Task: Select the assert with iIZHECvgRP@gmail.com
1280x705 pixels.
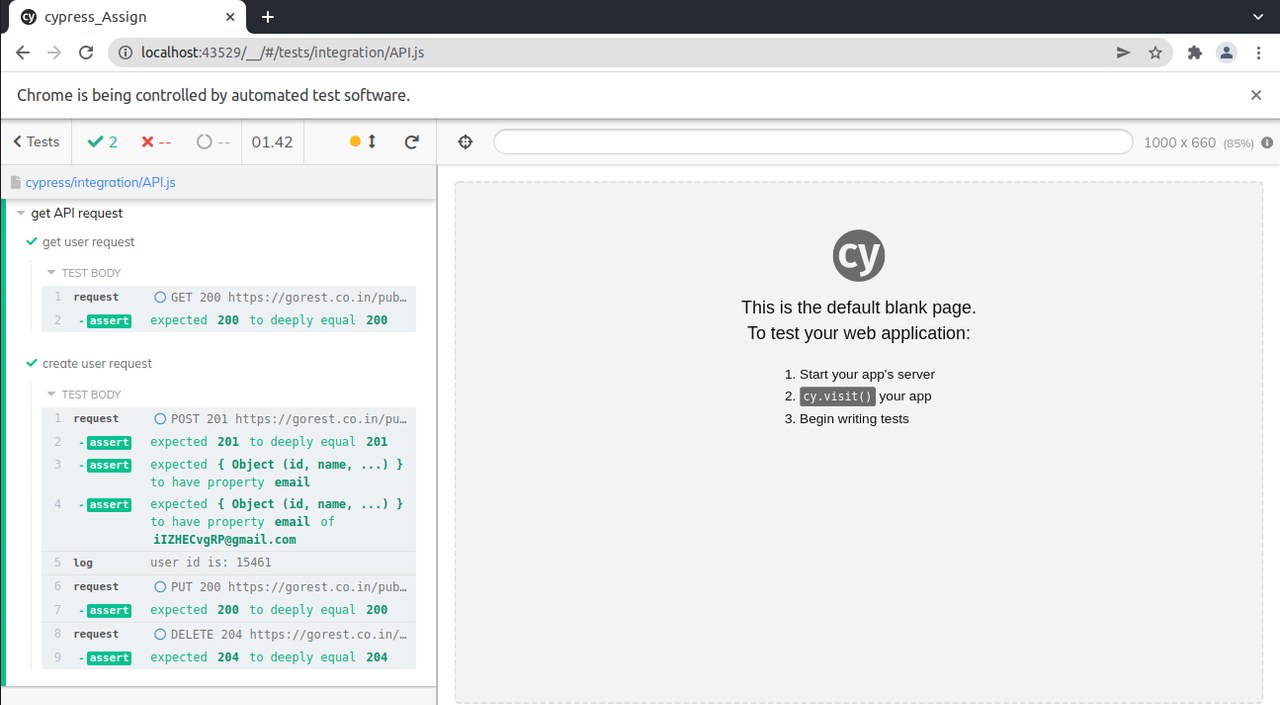Action: pyautogui.click(x=228, y=522)
